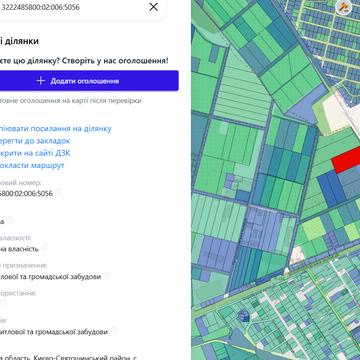Click the 'Додати оголошення' button
Image resolution: width=360 pixels, height=360 pixels.
click(89, 81)
